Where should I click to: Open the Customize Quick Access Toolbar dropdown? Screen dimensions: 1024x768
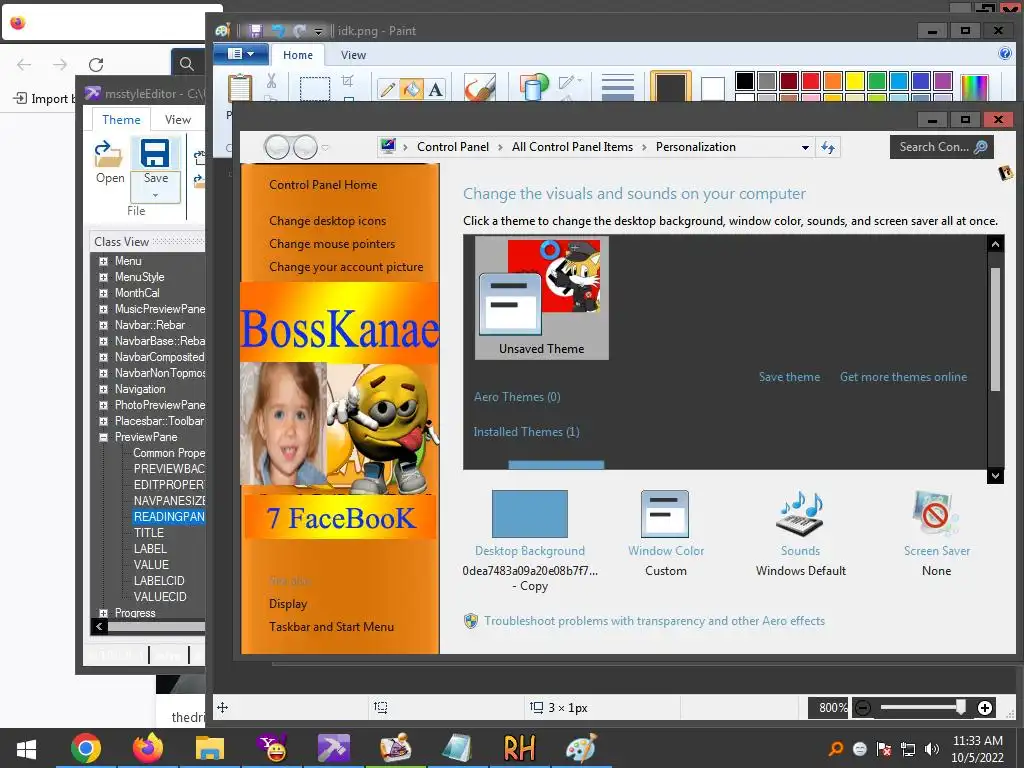coord(318,31)
